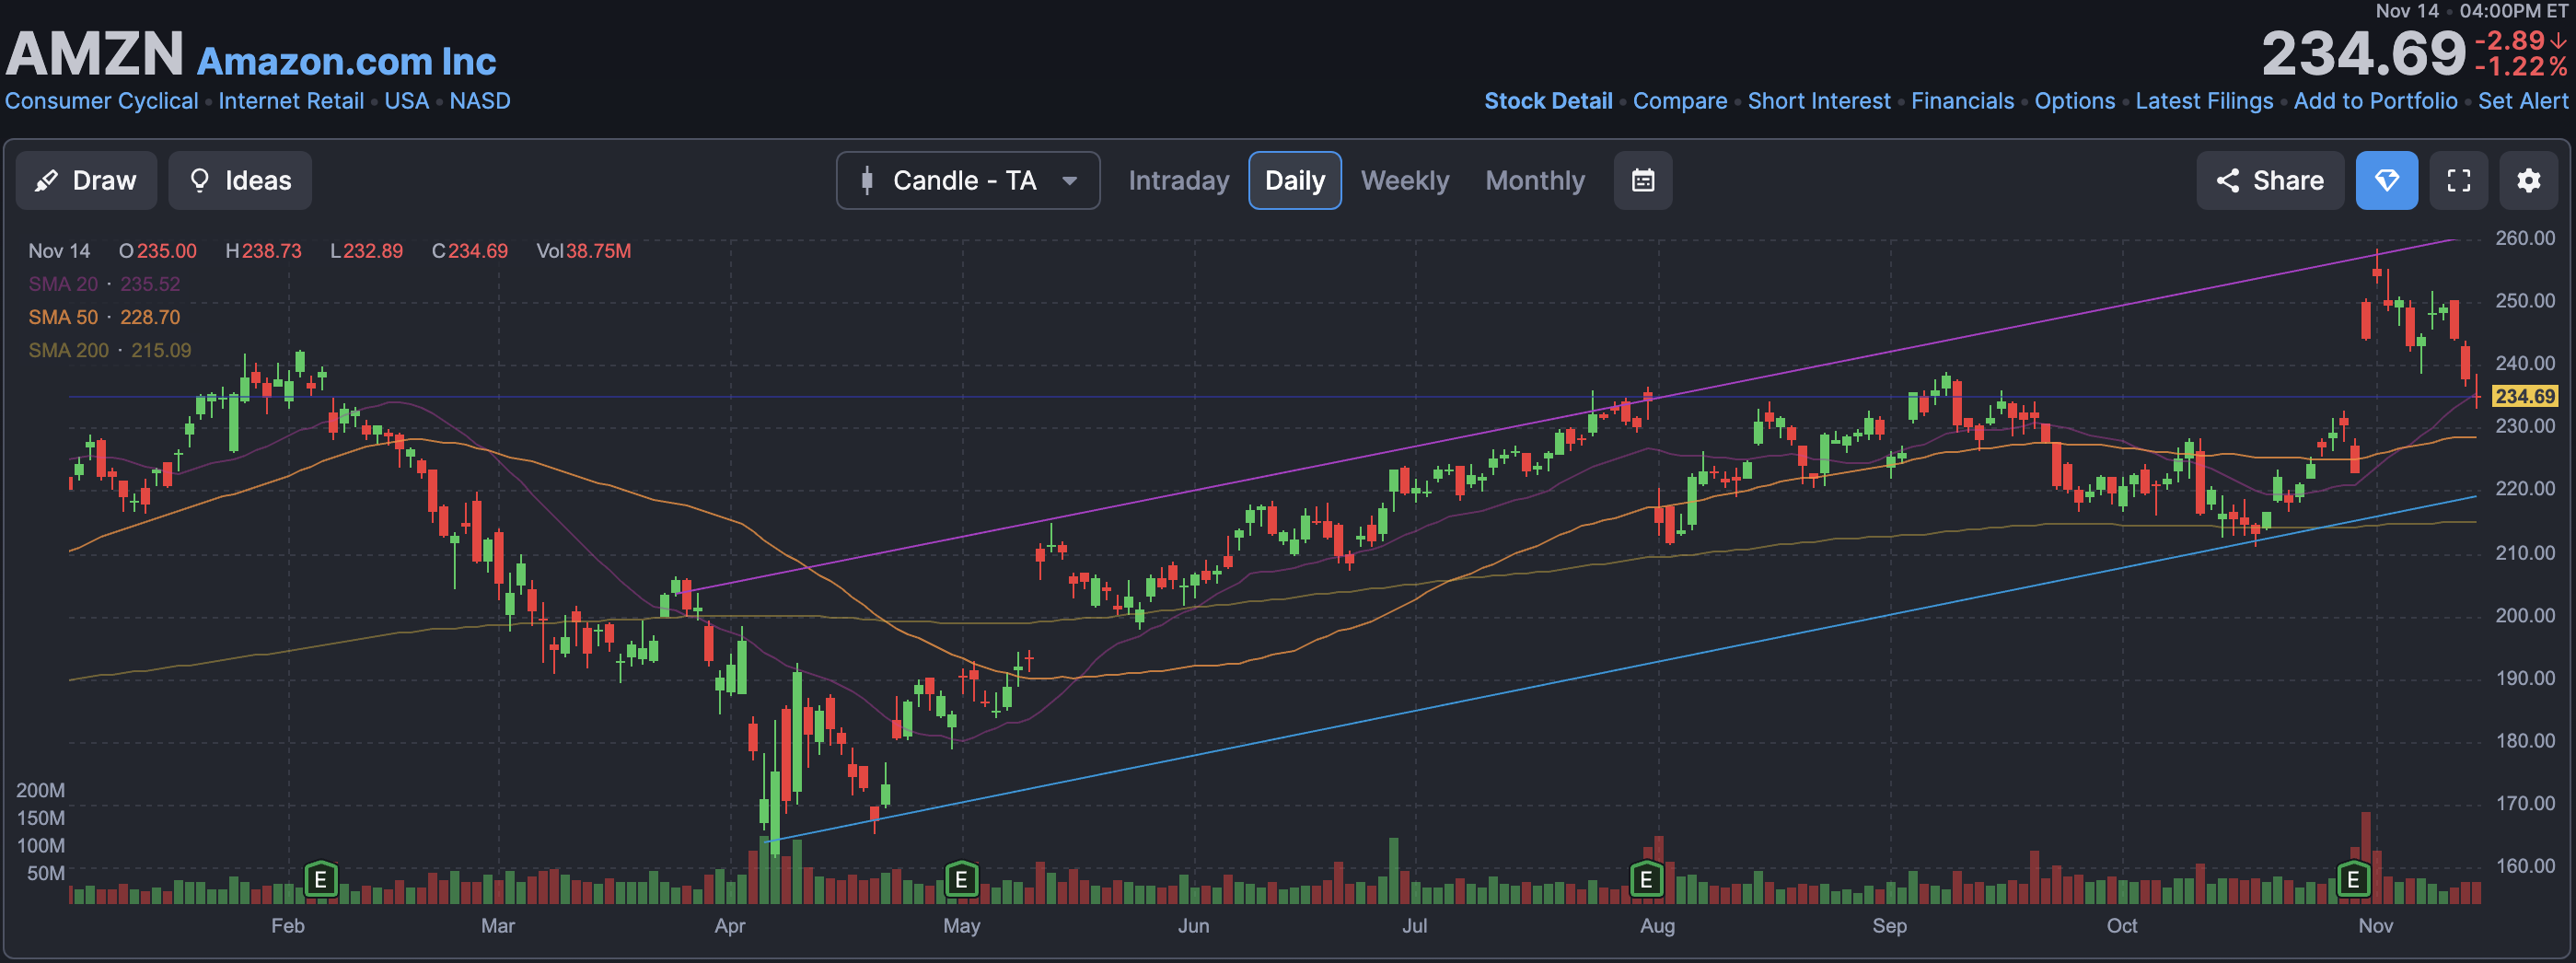Switch to Weekly timeframe
This screenshot has width=2576, height=963.
tap(1404, 180)
